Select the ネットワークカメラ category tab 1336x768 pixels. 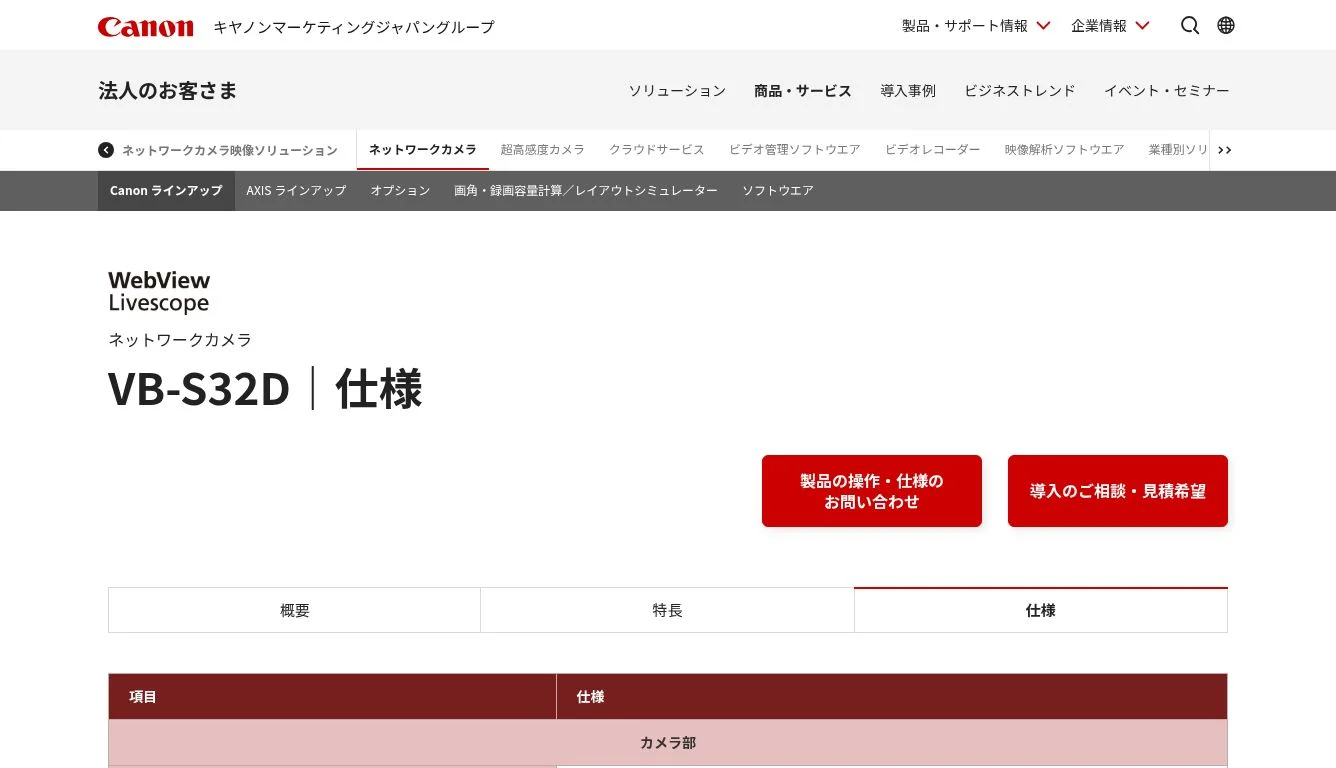click(x=423, y=150)
